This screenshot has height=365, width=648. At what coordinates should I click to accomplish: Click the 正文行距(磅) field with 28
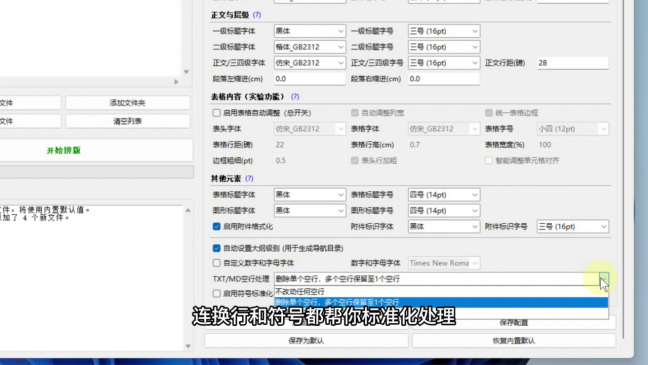[x=572, y=63]
